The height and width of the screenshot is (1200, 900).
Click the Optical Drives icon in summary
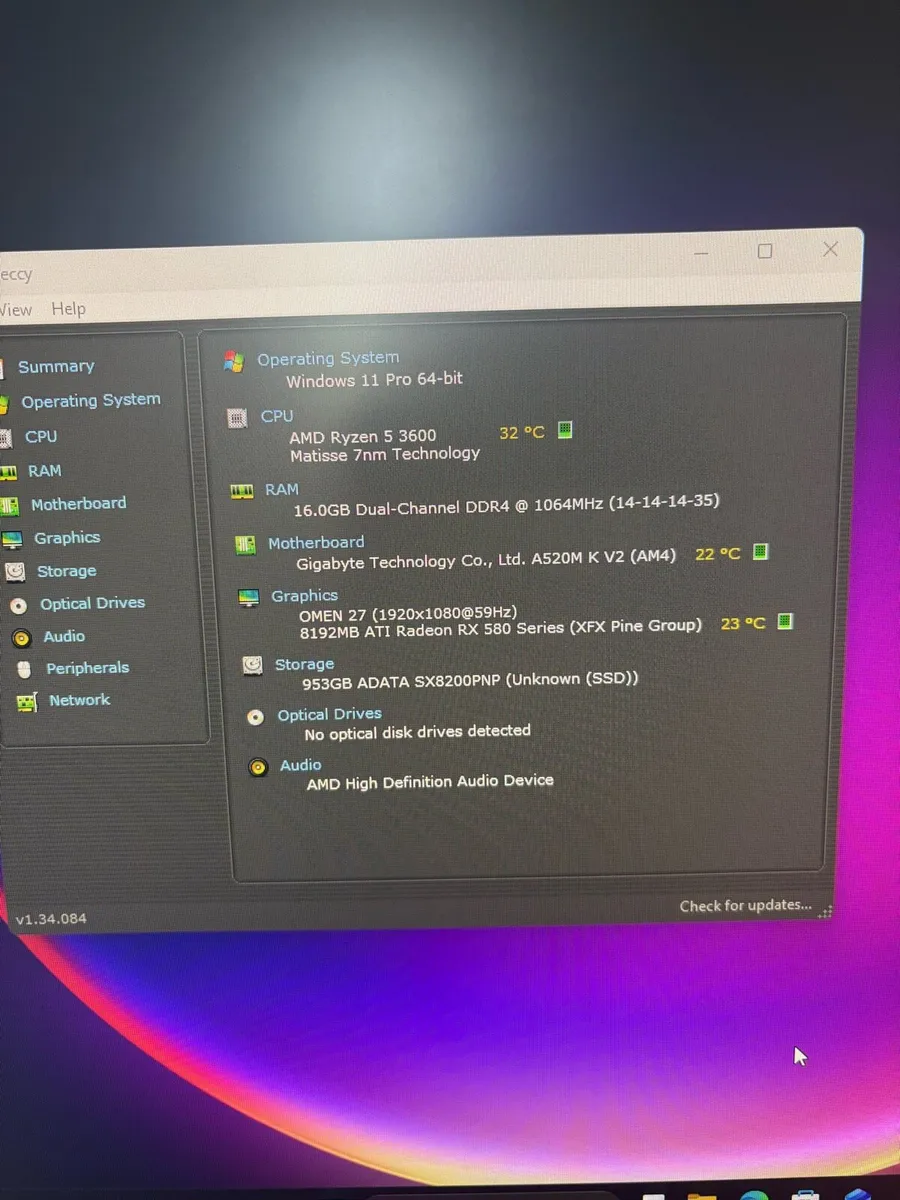[x=256, y=717]
